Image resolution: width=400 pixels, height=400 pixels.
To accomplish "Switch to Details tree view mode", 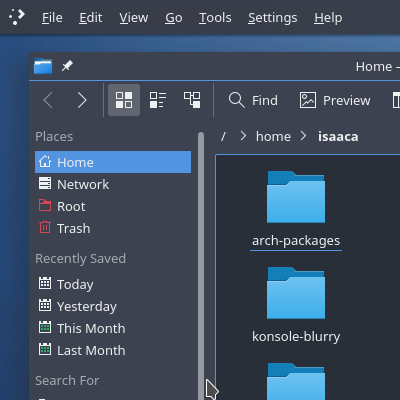I will click(192, 100).
